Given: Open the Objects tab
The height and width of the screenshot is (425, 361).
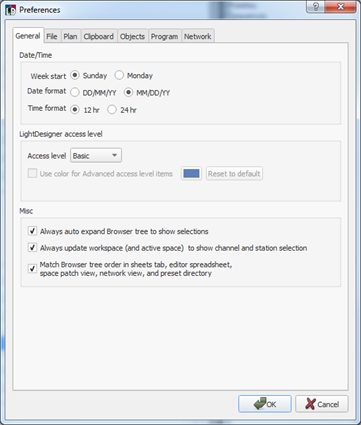Looking at the screenshot, I should click(x=132, y=36).
